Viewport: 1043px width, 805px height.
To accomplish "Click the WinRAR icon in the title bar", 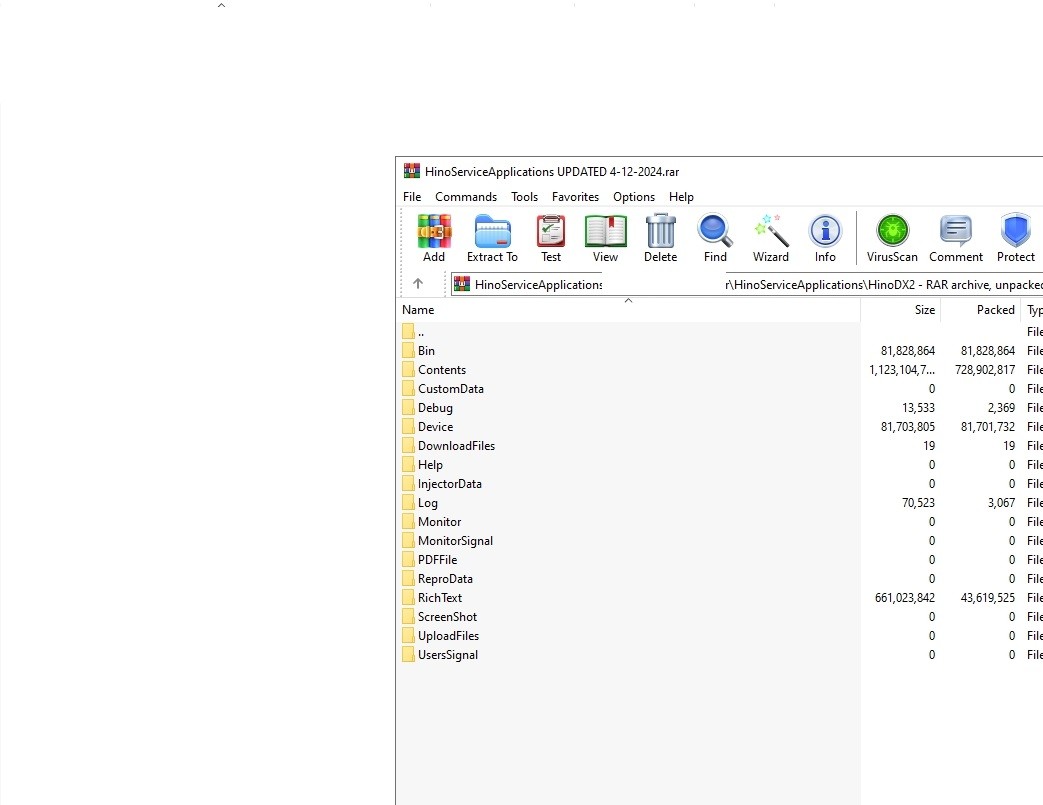I will click(412, 172).
